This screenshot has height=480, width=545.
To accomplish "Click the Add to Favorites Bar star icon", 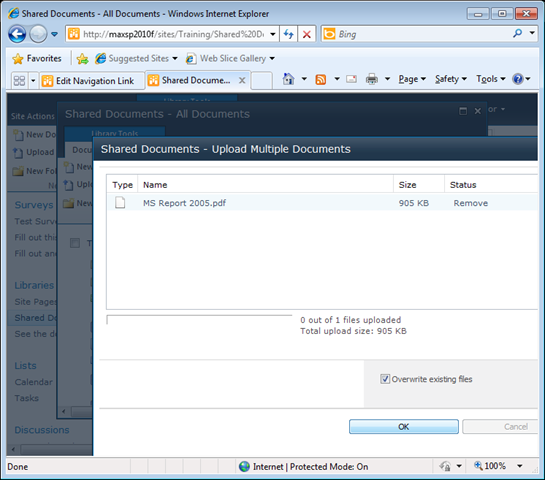I will [x=82, y=59].
